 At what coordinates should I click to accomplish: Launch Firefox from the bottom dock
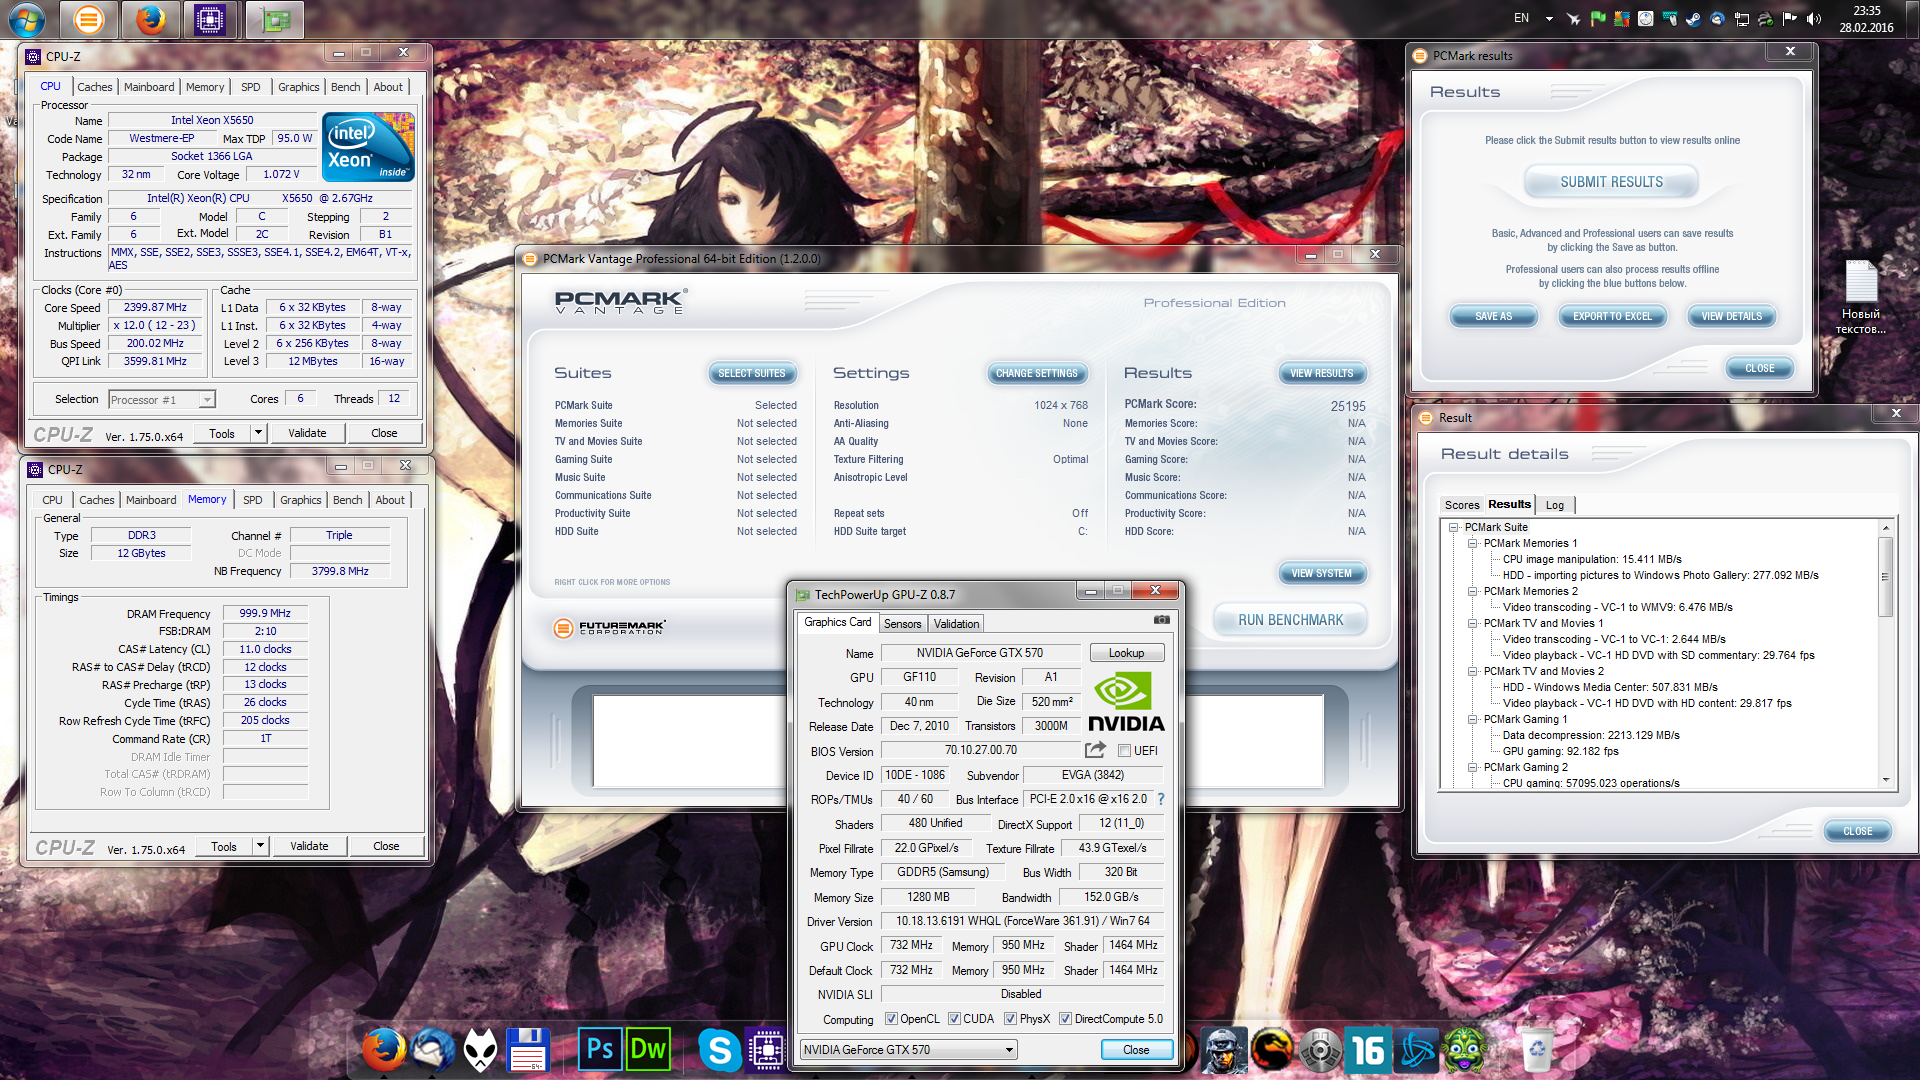(x=384, y=1049)
